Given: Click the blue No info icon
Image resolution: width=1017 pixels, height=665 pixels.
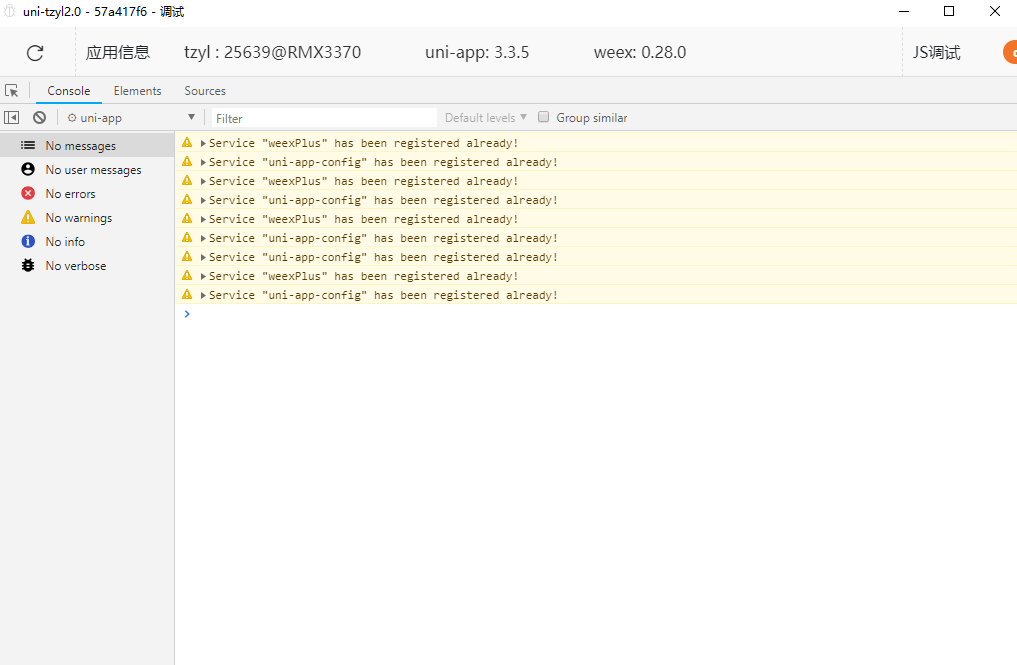Looking at the screenshot, I should click(x=28, y=241).
